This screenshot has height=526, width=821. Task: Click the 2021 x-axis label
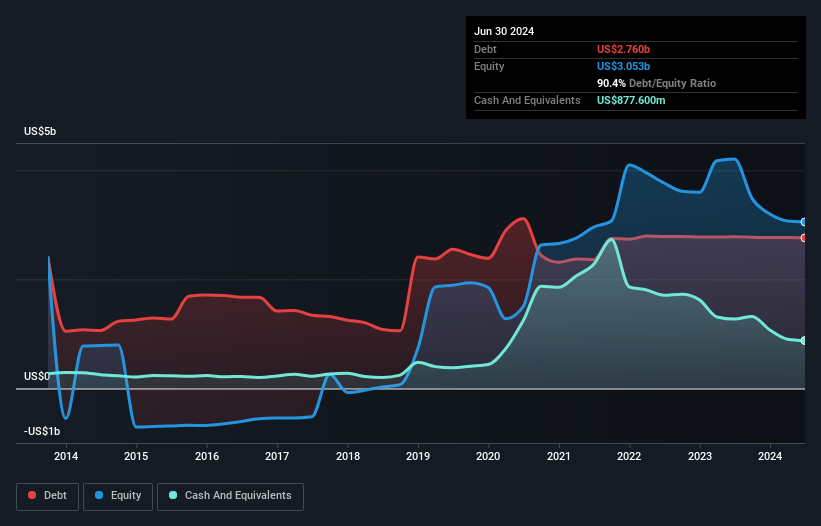pos(559,456)
